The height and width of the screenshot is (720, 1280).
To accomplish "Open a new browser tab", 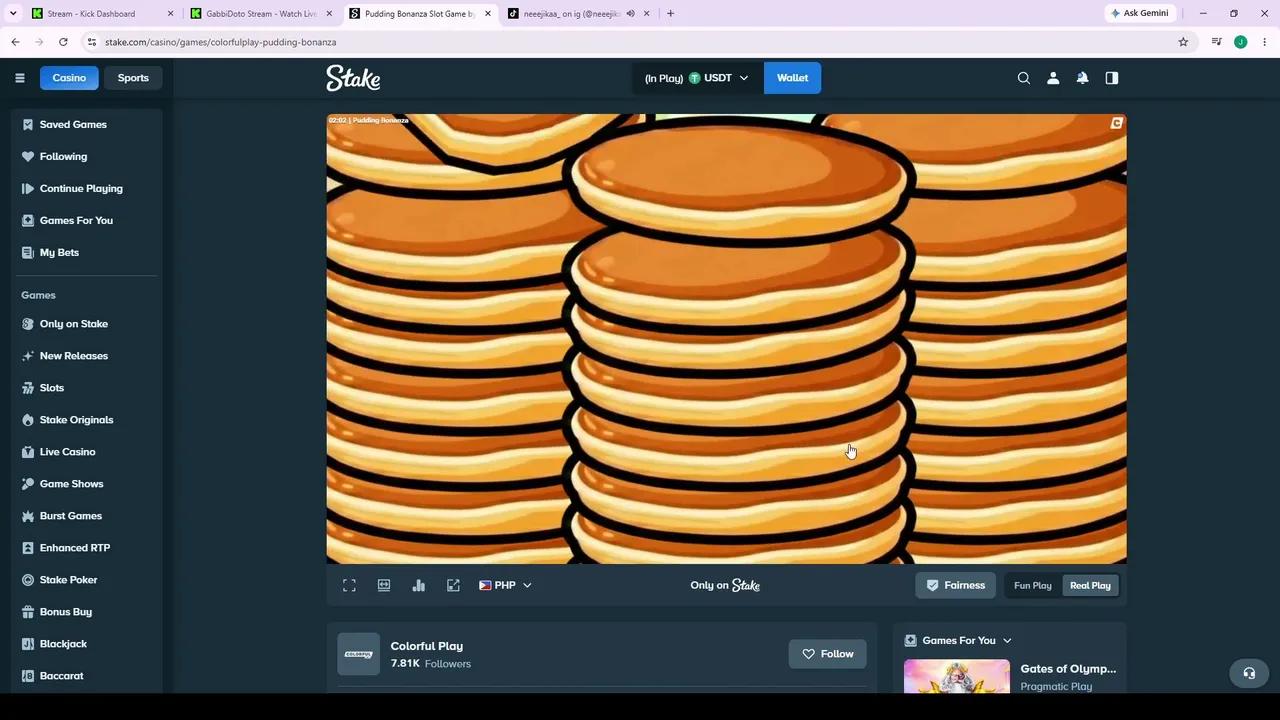I will click(x=670, y=13).
